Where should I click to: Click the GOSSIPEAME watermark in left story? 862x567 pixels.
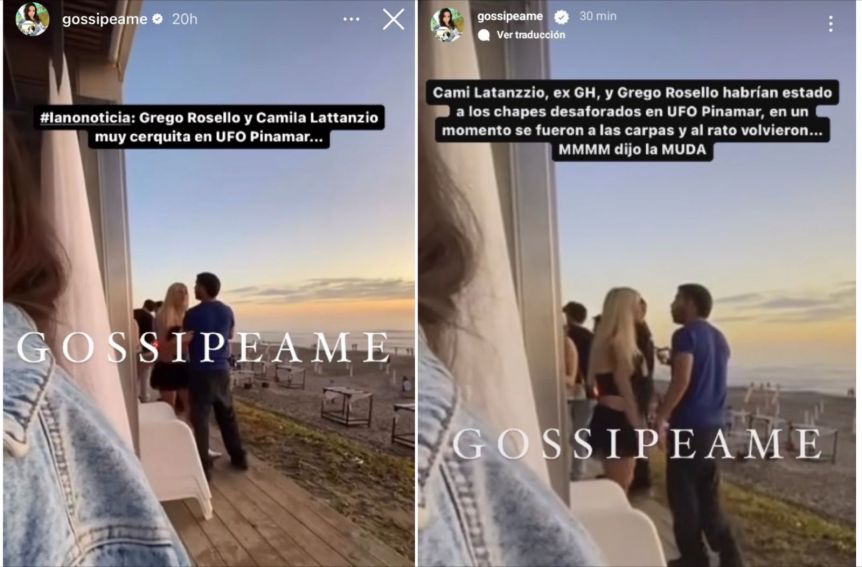click(x=204, y=348)
